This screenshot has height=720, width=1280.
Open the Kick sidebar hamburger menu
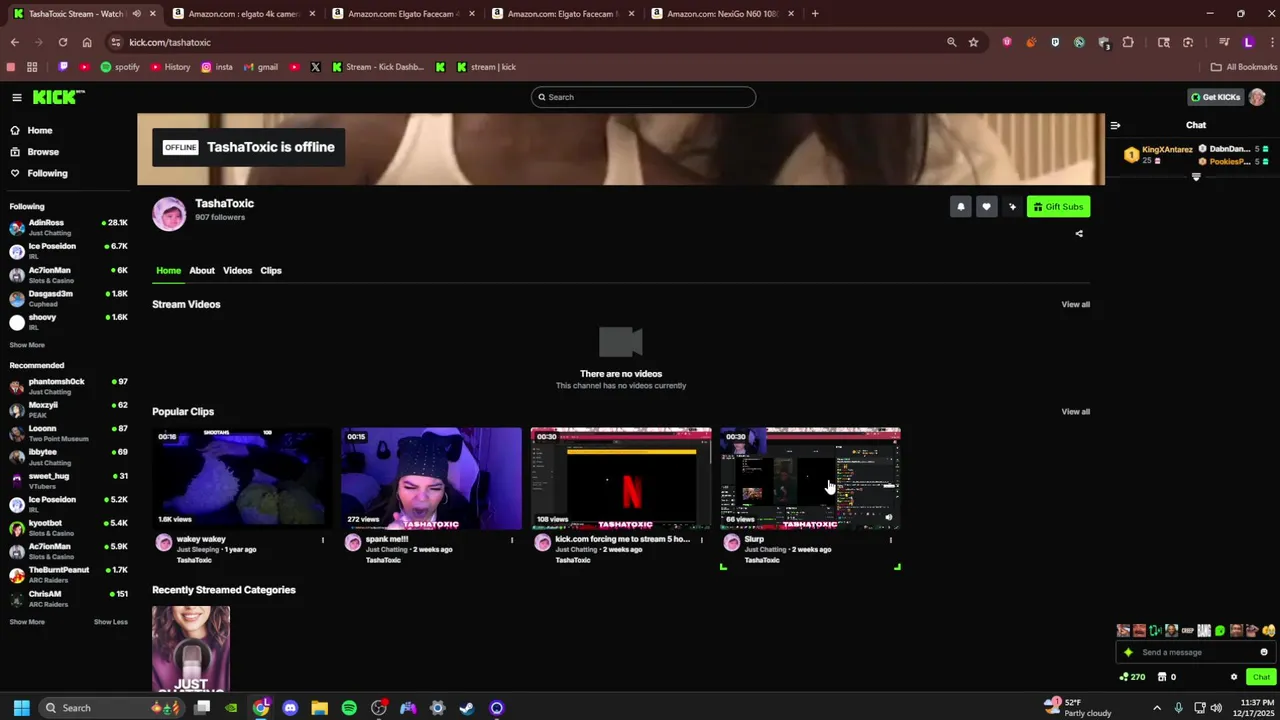pos(17,97)
